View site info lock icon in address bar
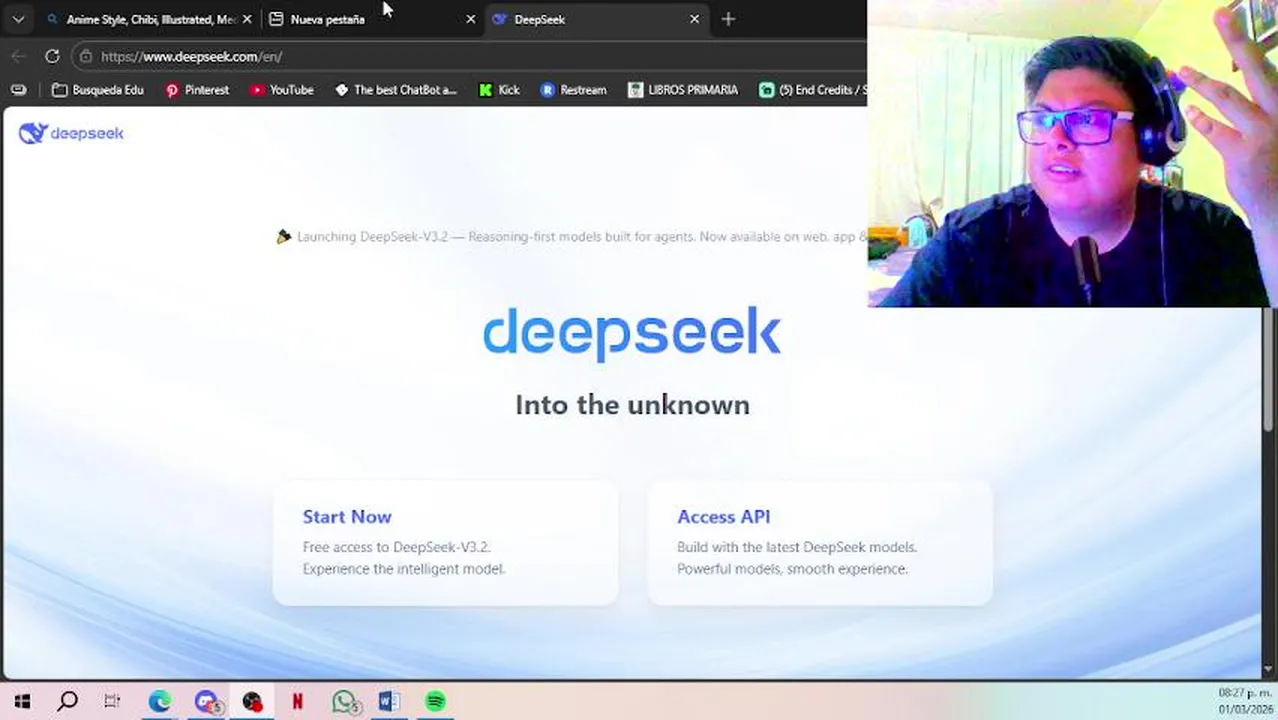Screen dimensions: 1278x720 click(86, 56)
